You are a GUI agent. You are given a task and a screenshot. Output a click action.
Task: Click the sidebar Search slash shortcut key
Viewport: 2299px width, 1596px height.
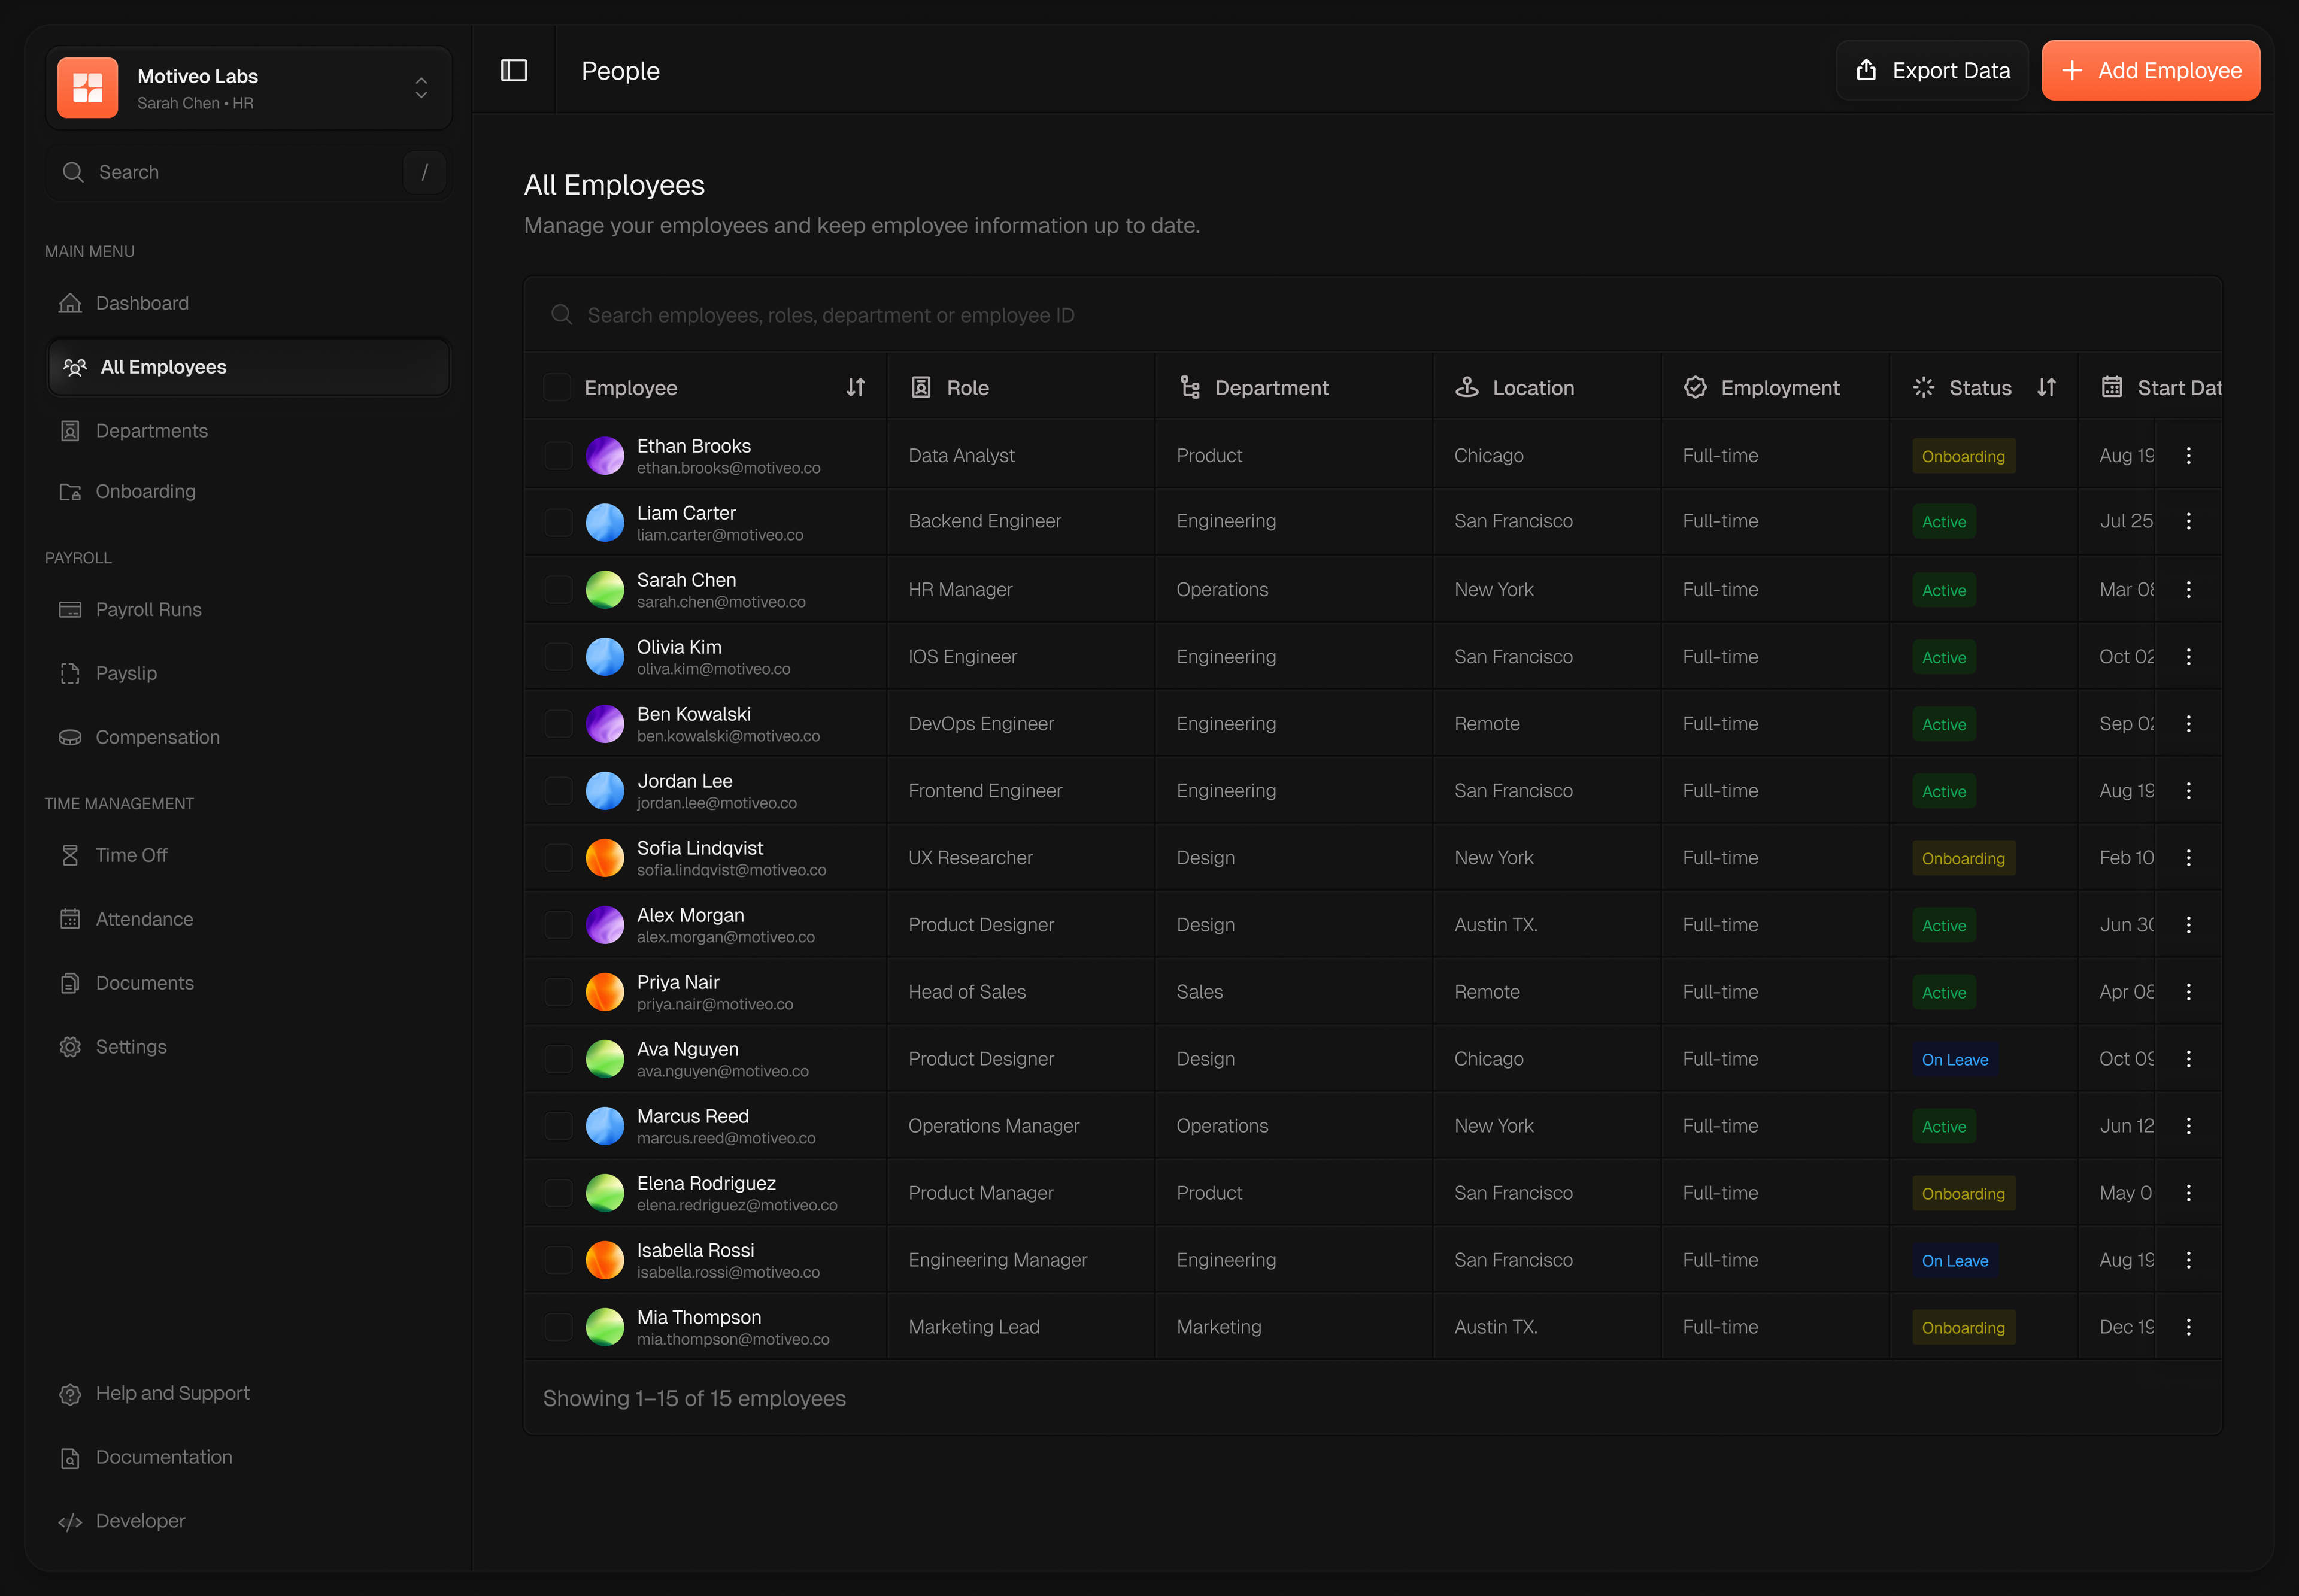click(424, 172)
